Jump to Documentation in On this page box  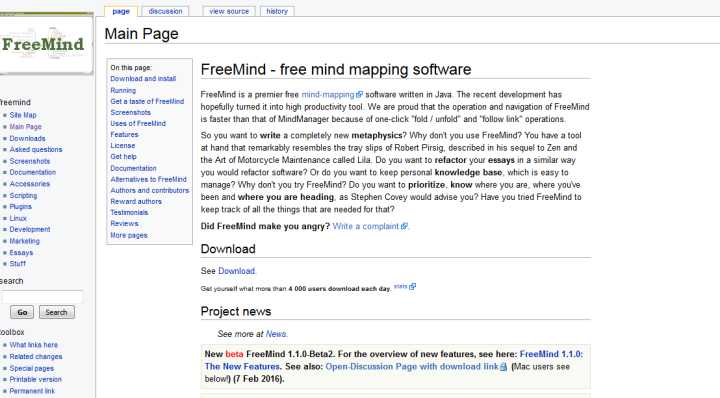click(x=133, y=168)
